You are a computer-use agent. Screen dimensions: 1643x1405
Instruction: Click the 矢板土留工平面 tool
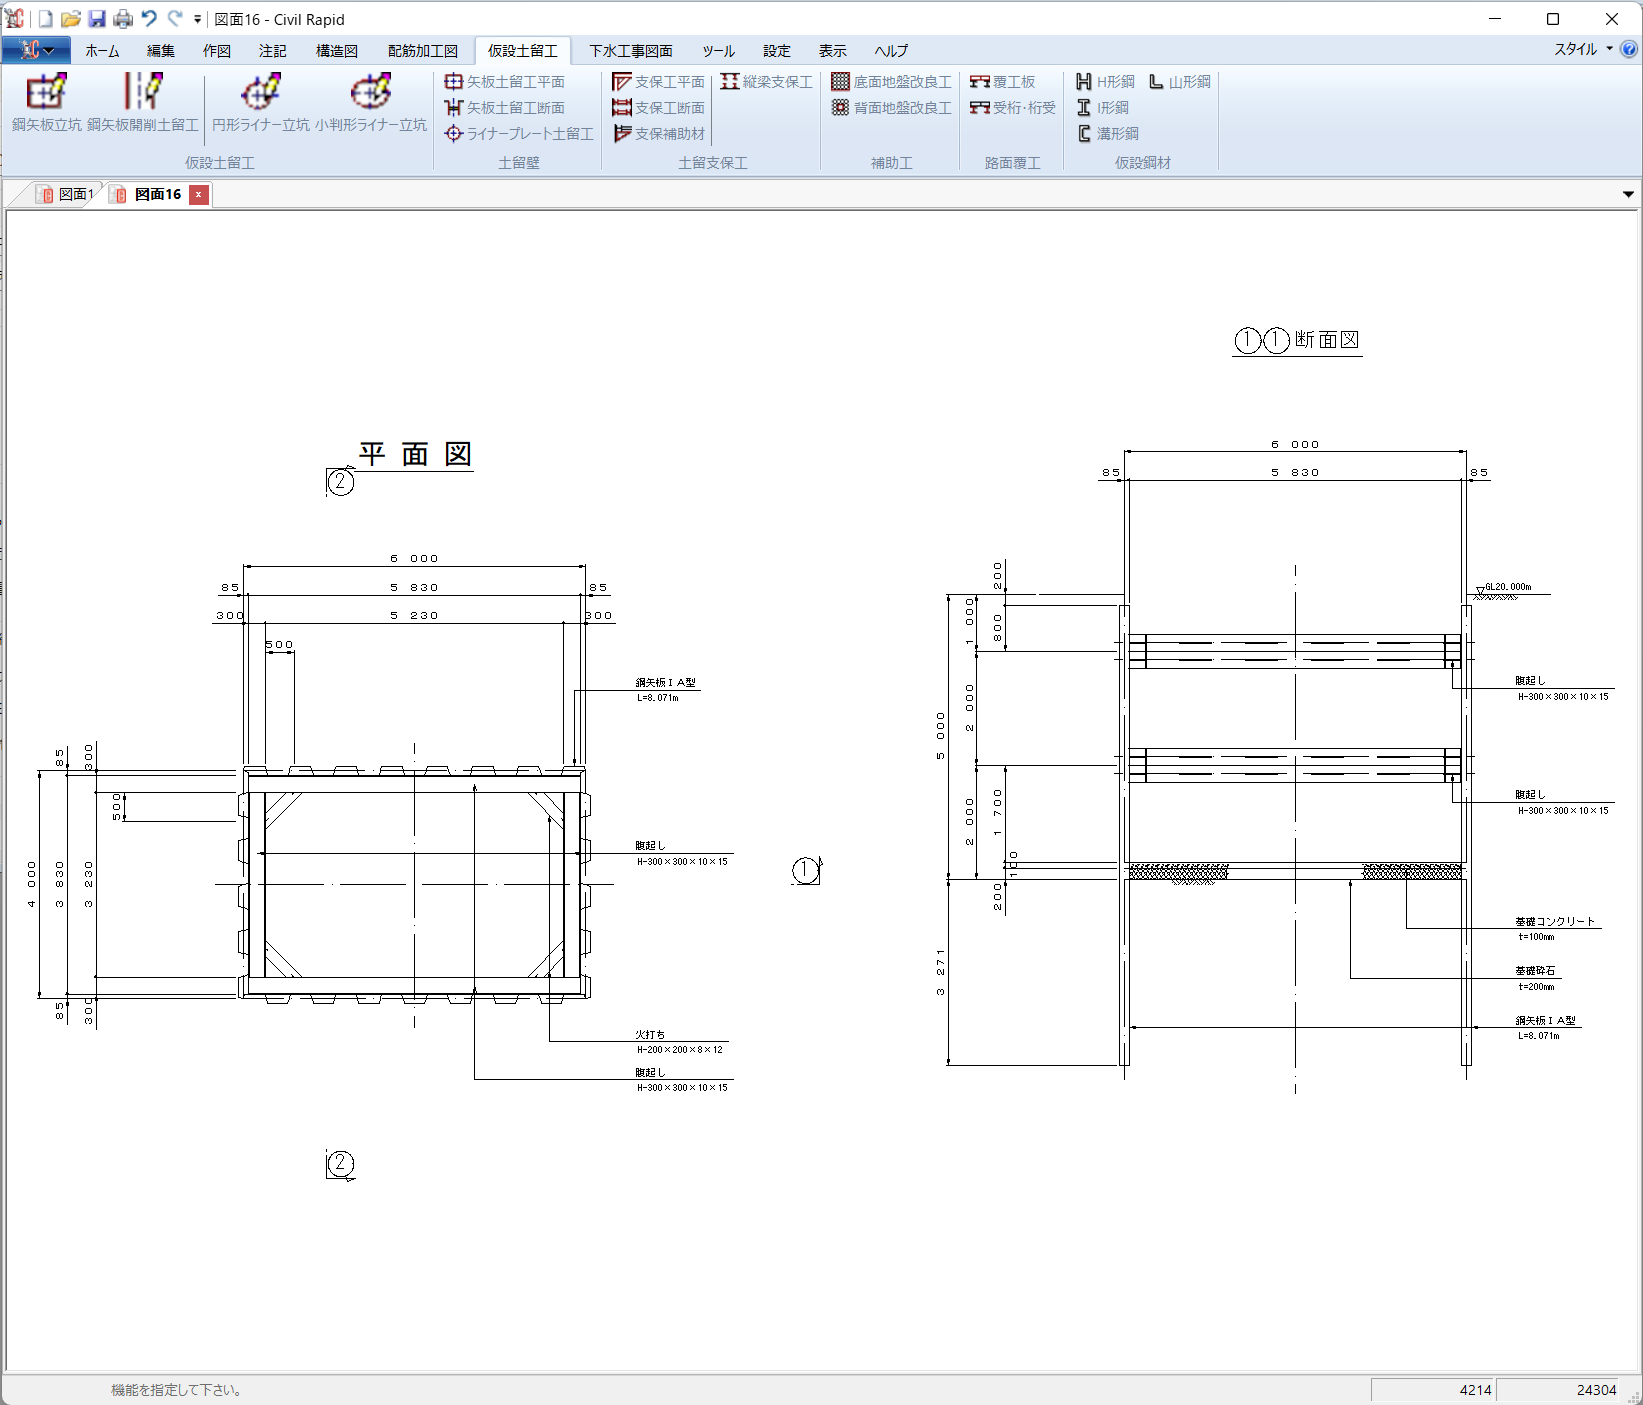pos(505,82)
